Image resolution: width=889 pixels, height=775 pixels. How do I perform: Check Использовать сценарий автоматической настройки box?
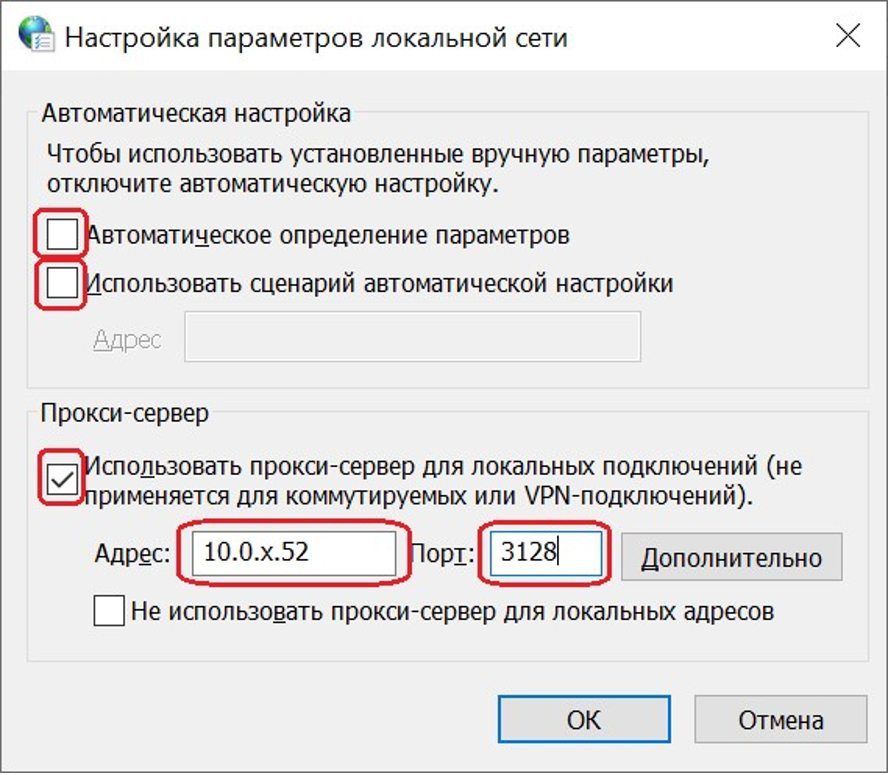pyautogui.click(x=62, y=284)
